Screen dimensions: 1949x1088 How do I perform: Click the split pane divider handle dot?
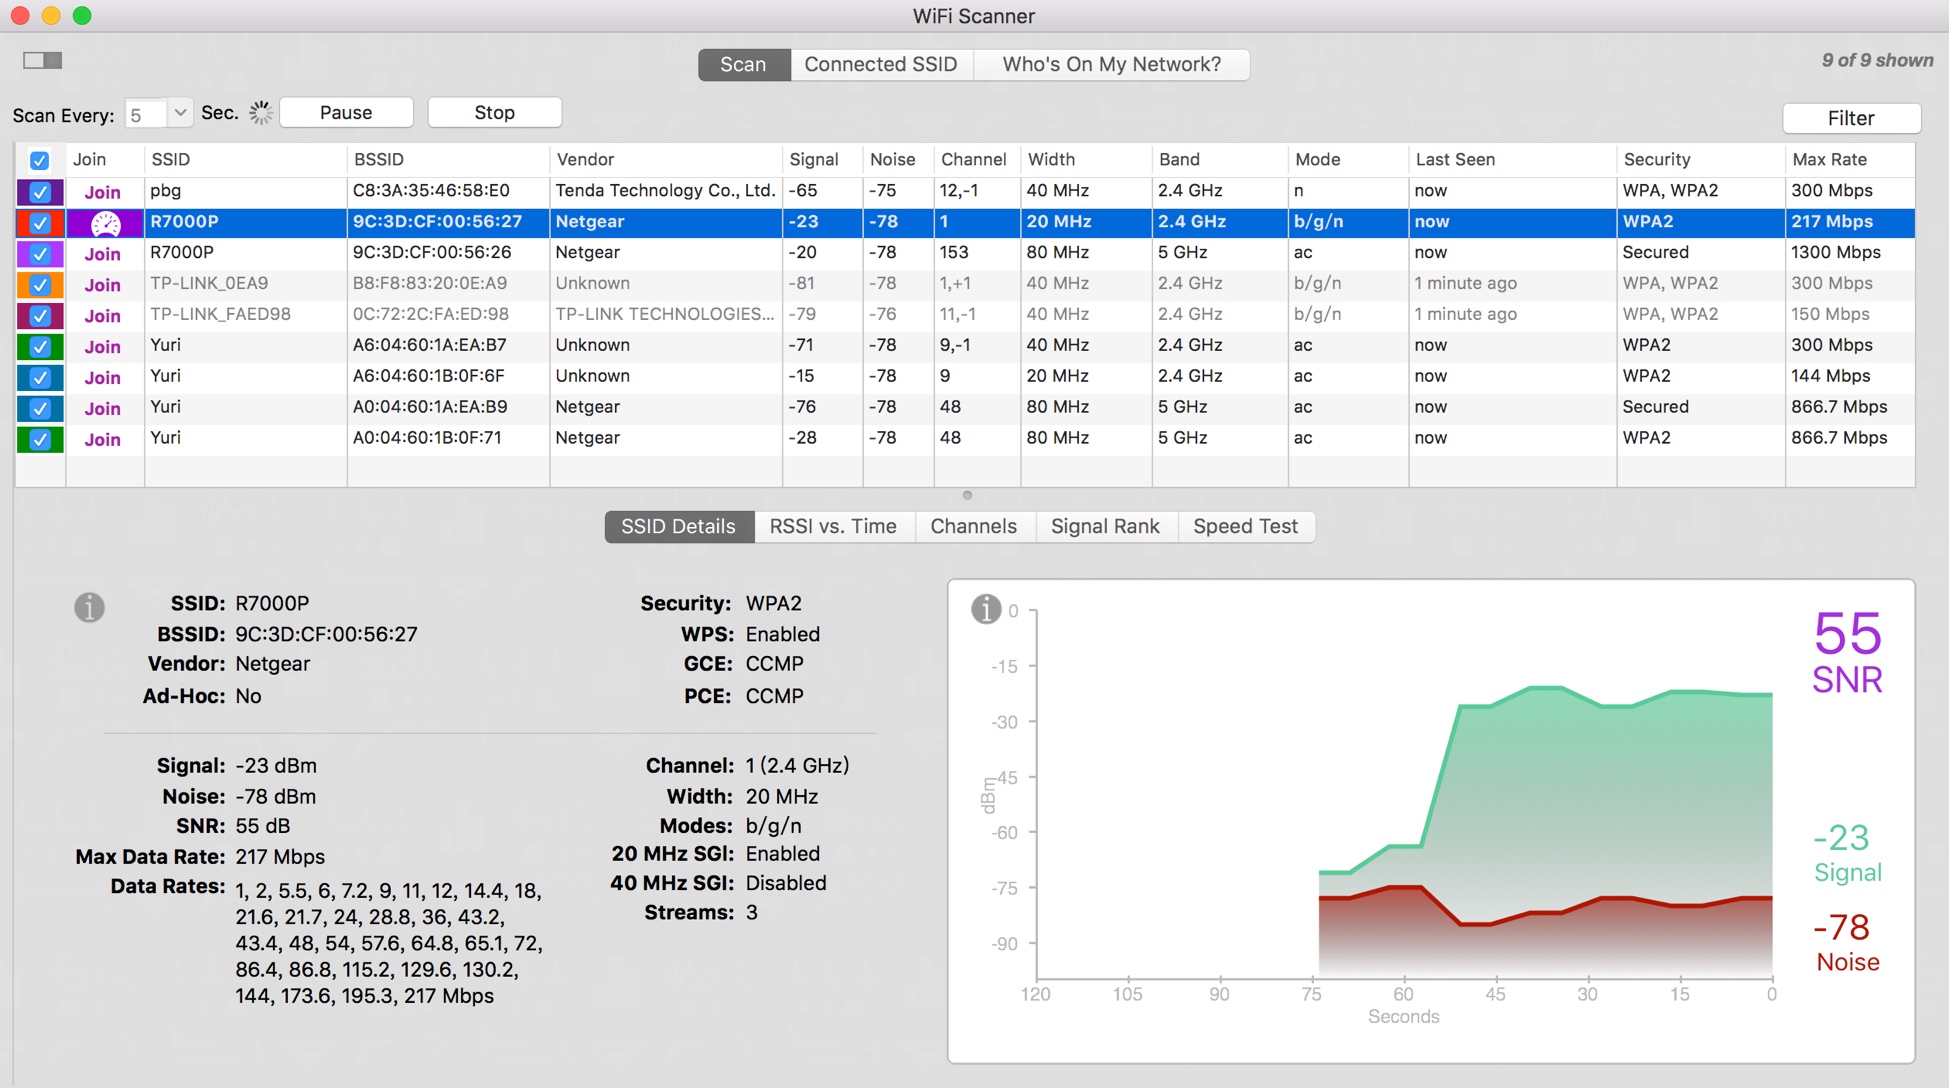coord(967,496)
